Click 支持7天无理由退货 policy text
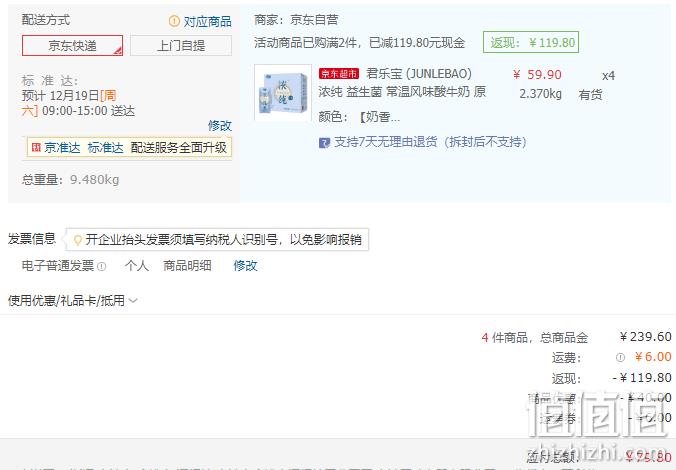676x470 pixels. click(430, 142)
